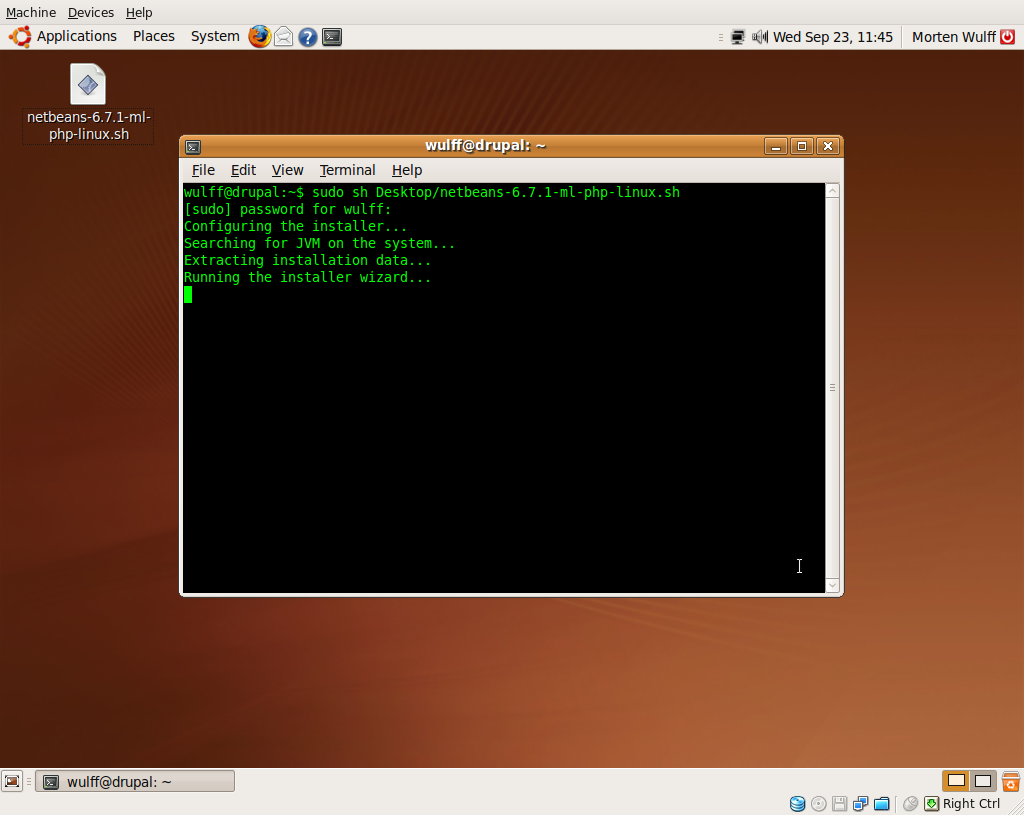Screen dimensions: 1024x815
Task: Select the netbeans-6.7.1-ml-php-linux.sh desktop file
Action: point(88,103)
